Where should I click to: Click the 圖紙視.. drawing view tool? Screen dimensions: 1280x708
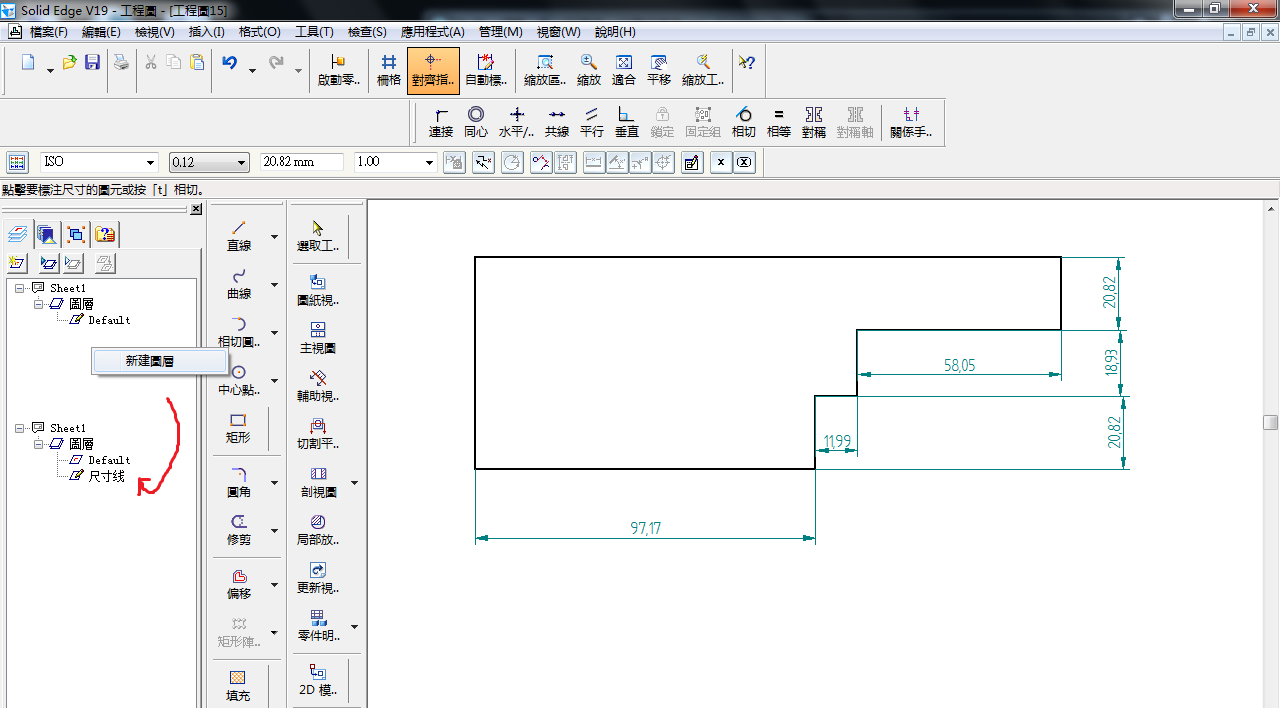tap(318, 290)
